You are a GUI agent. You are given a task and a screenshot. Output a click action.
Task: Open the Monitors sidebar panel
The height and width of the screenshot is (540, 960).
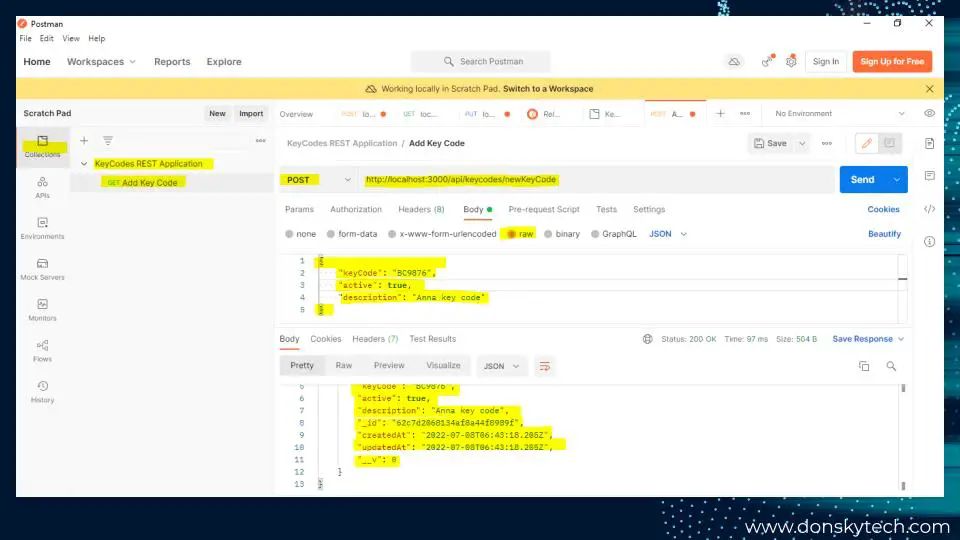pos(42,310)
